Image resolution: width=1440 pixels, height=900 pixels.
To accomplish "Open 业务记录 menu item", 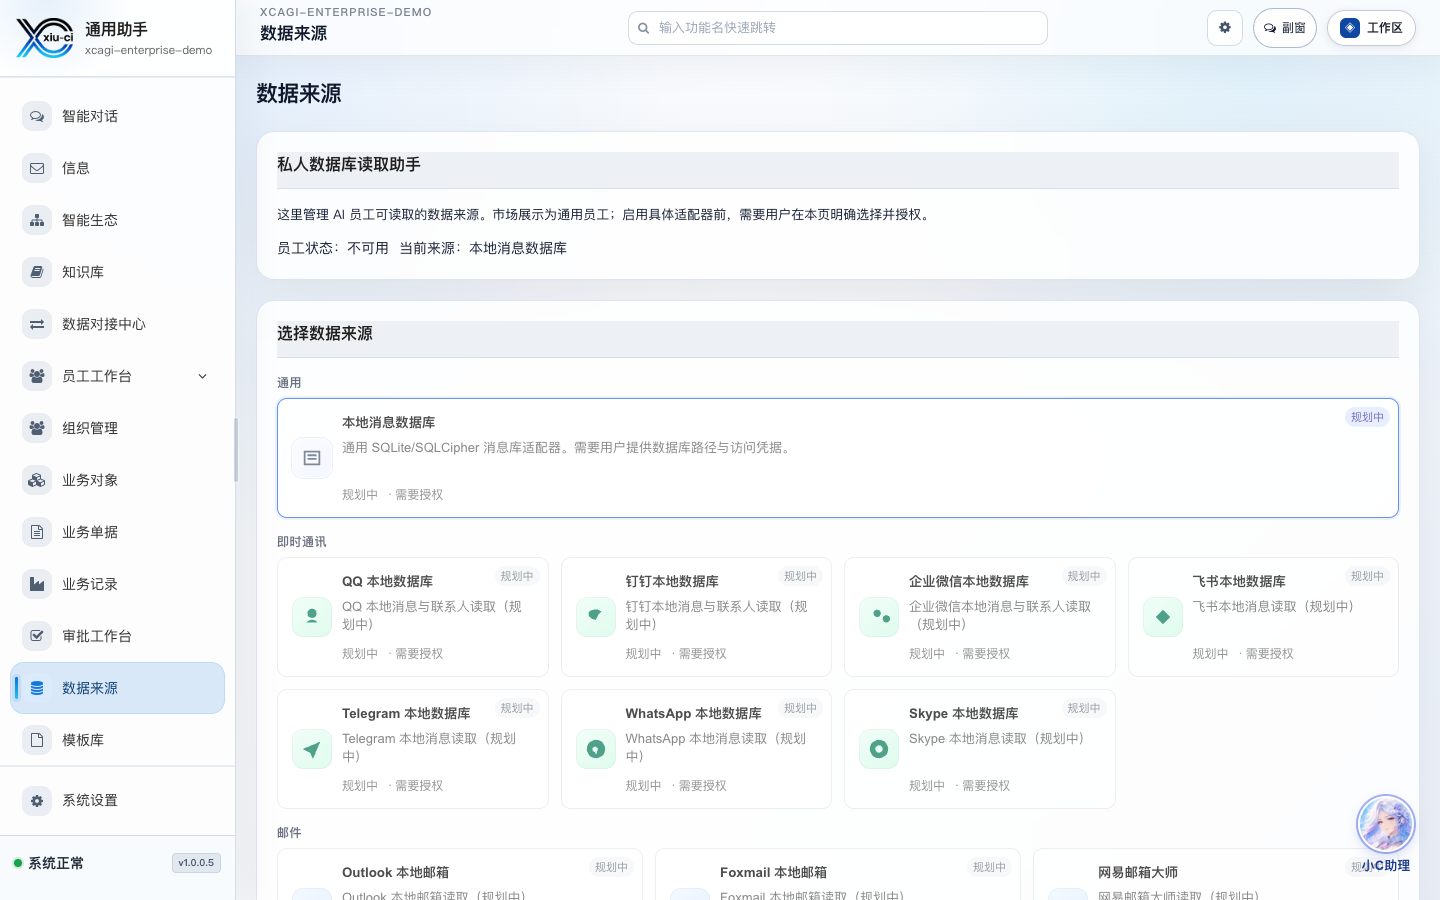I will (x=117, y=584).
